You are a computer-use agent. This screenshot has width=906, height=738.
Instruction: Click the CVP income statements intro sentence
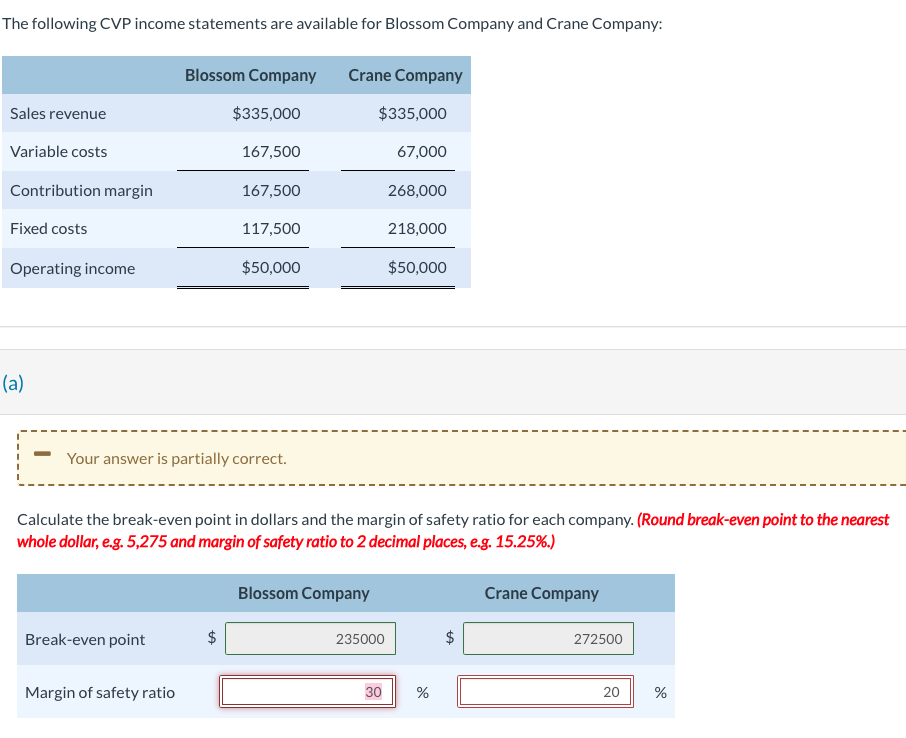[332, 24]
